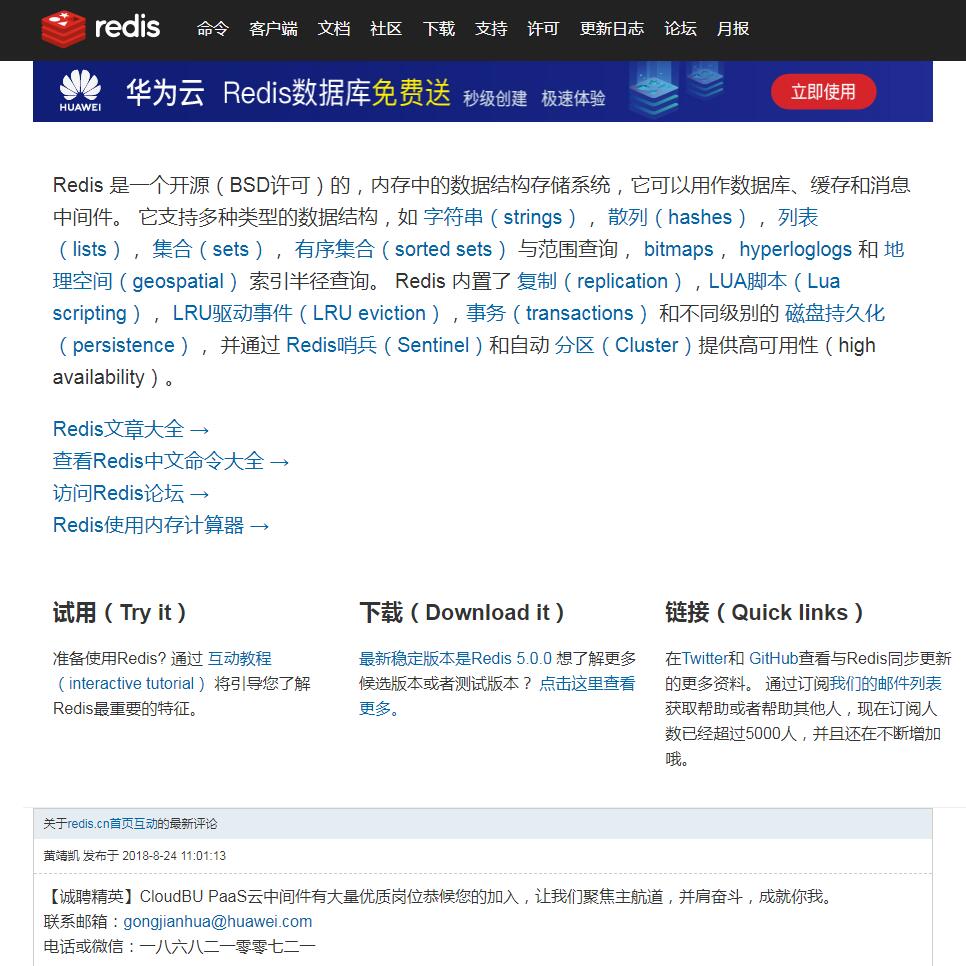966x966 pixels.
Task: Open 我们的邮件列表 link
Action: [x=885, y=684]
